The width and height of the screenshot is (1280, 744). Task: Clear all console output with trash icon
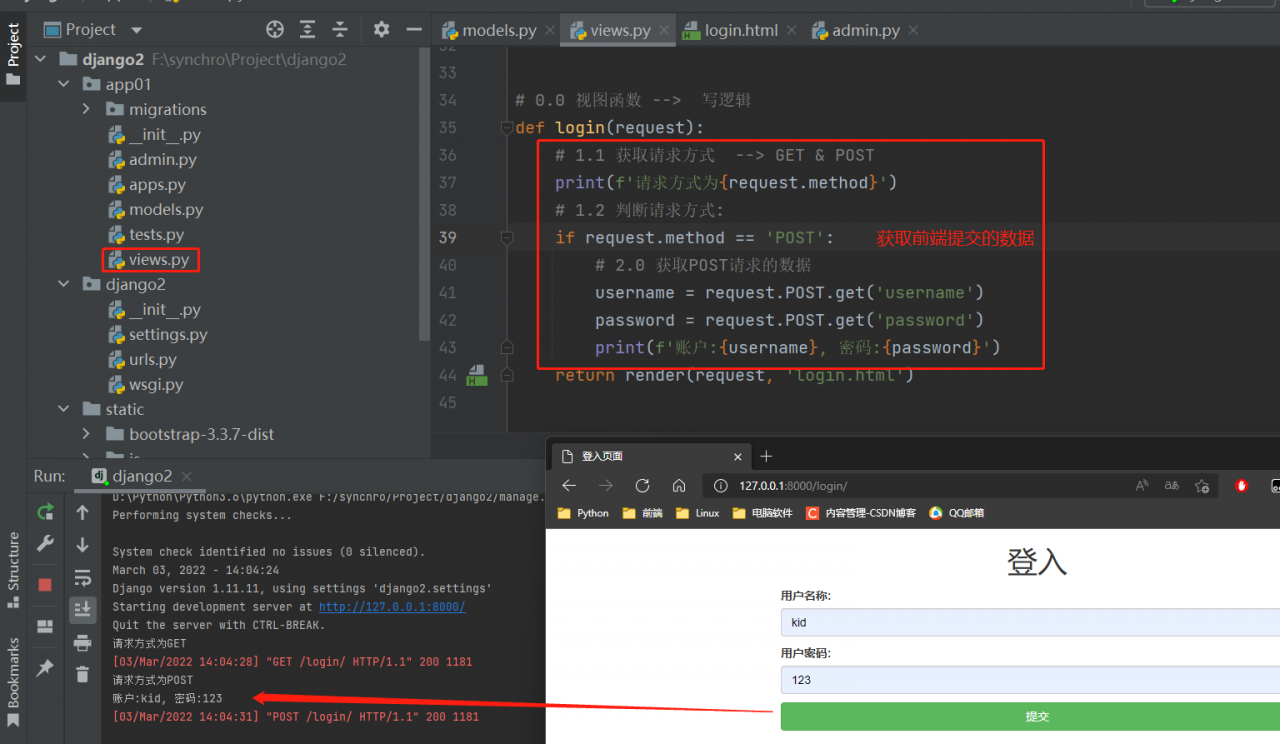[x=82, y=675]
